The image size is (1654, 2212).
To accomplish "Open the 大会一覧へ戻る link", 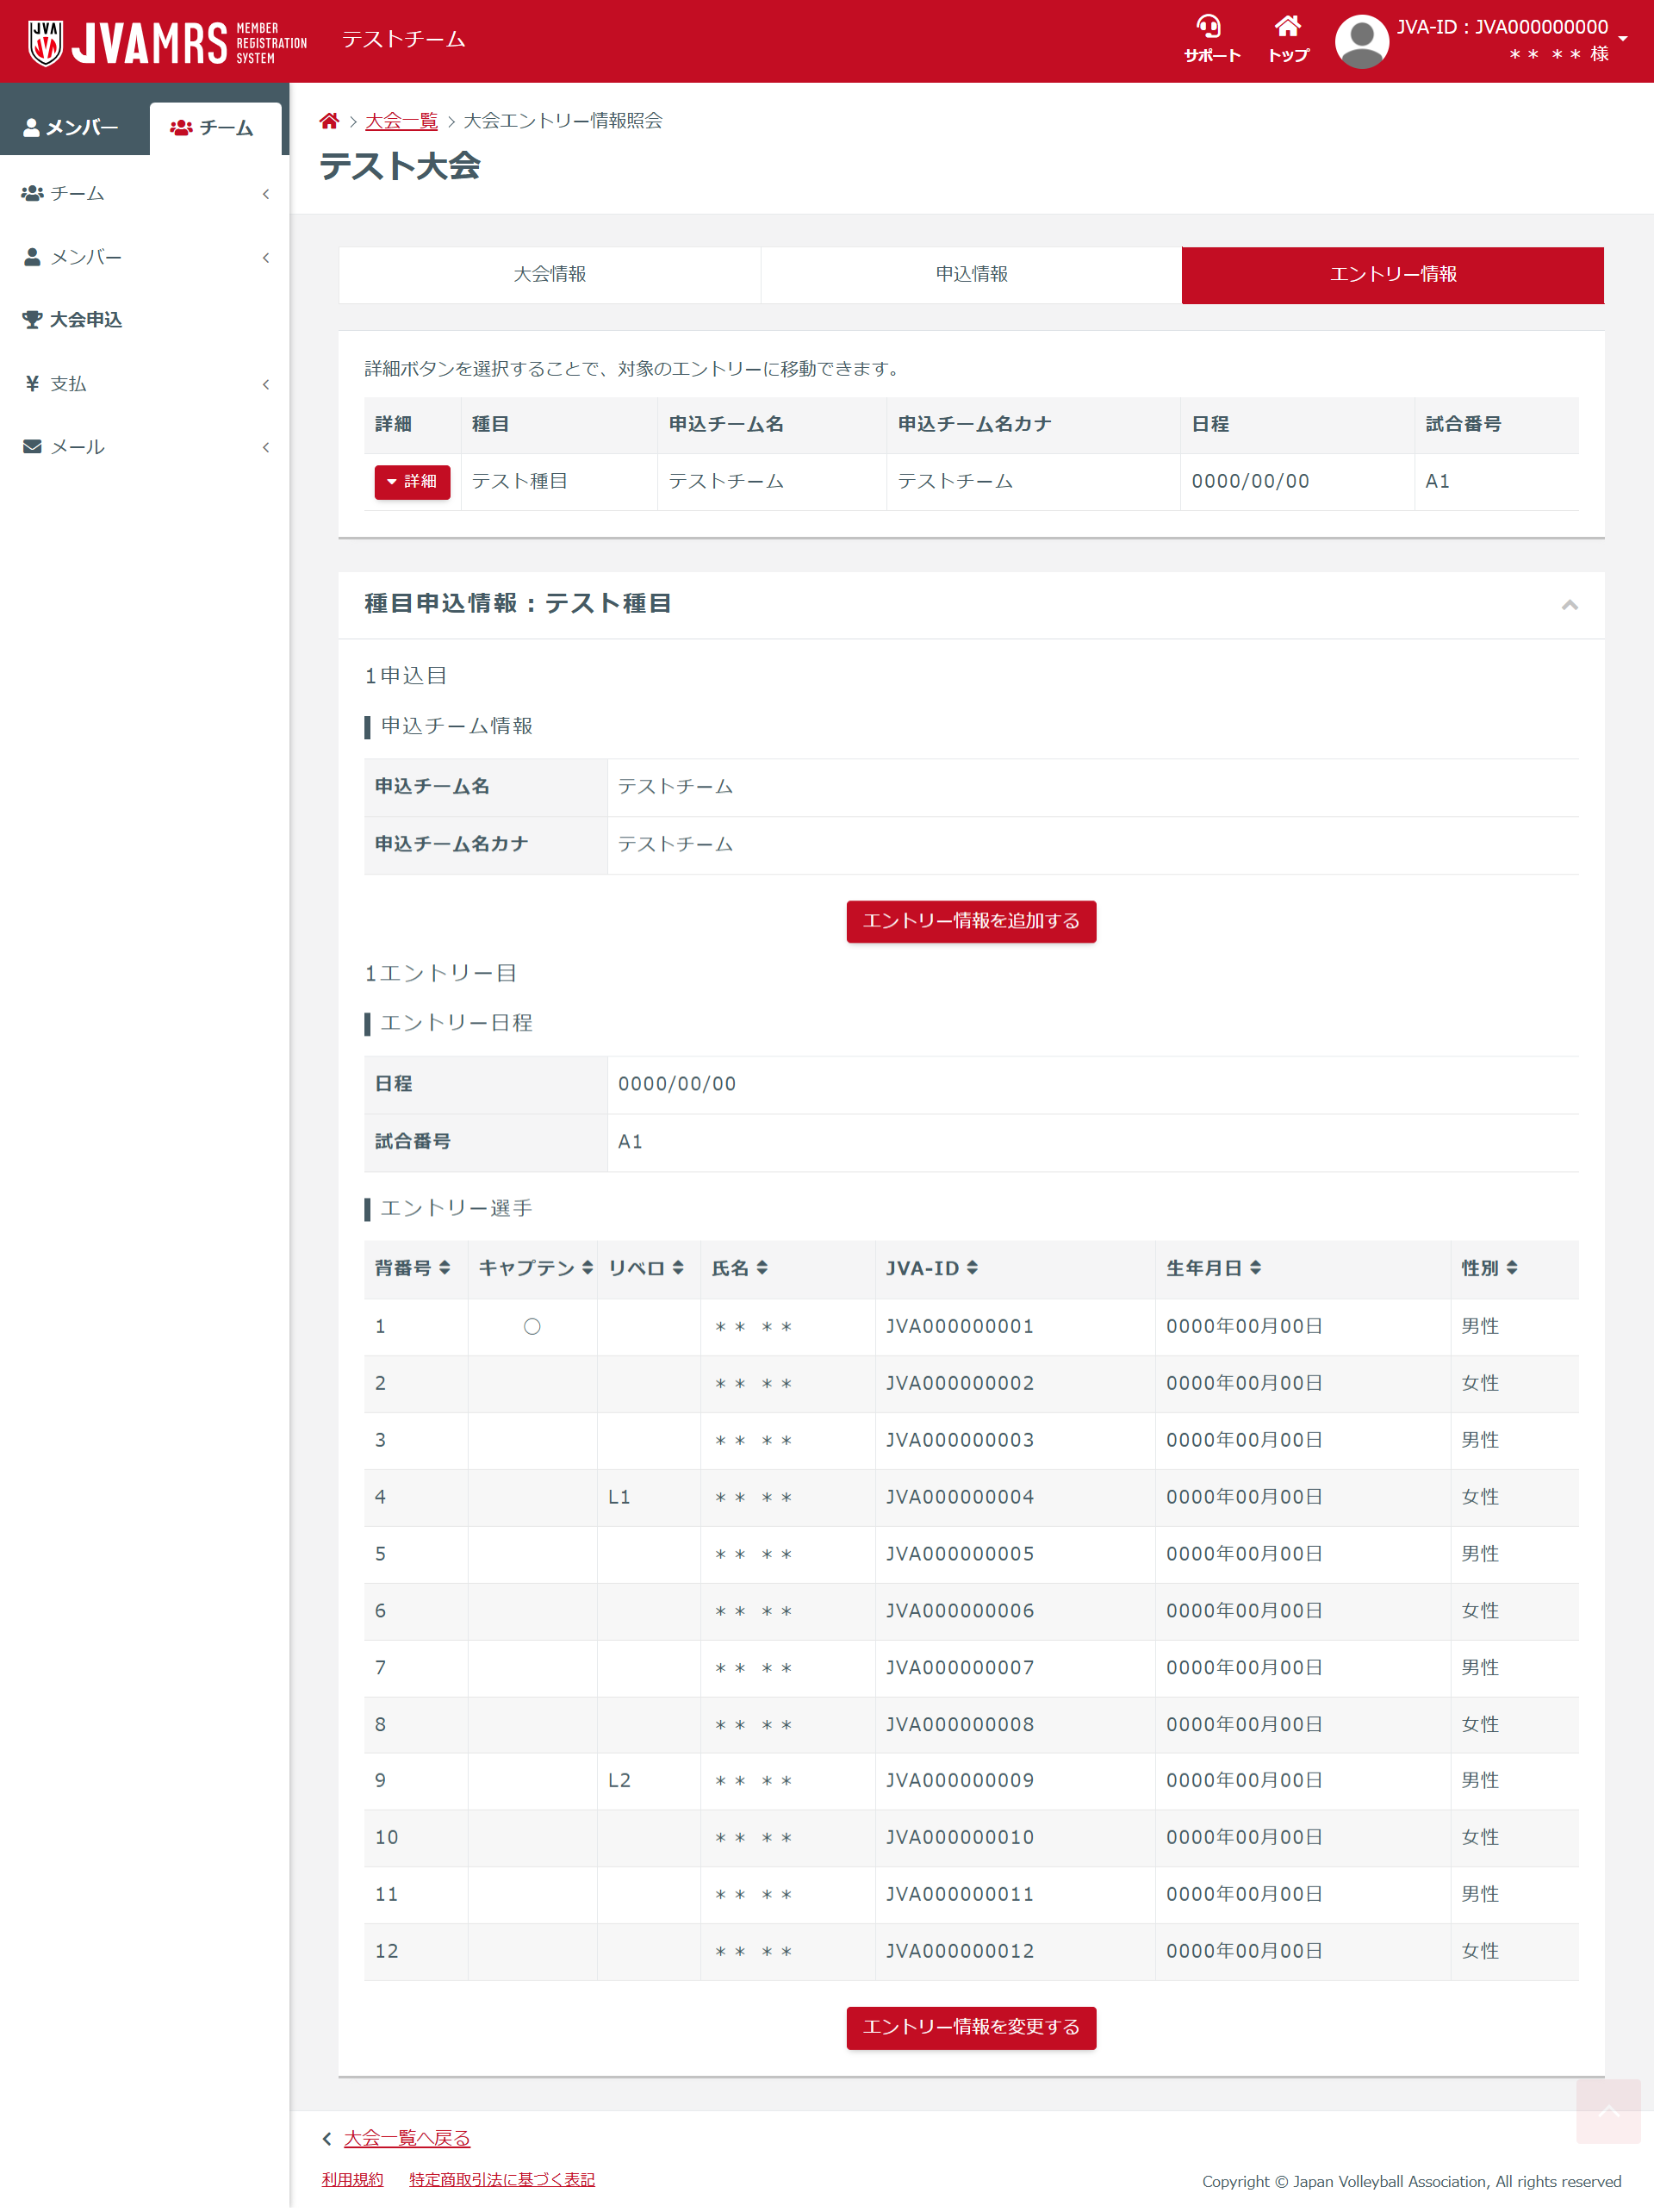I will (406, 2138).
